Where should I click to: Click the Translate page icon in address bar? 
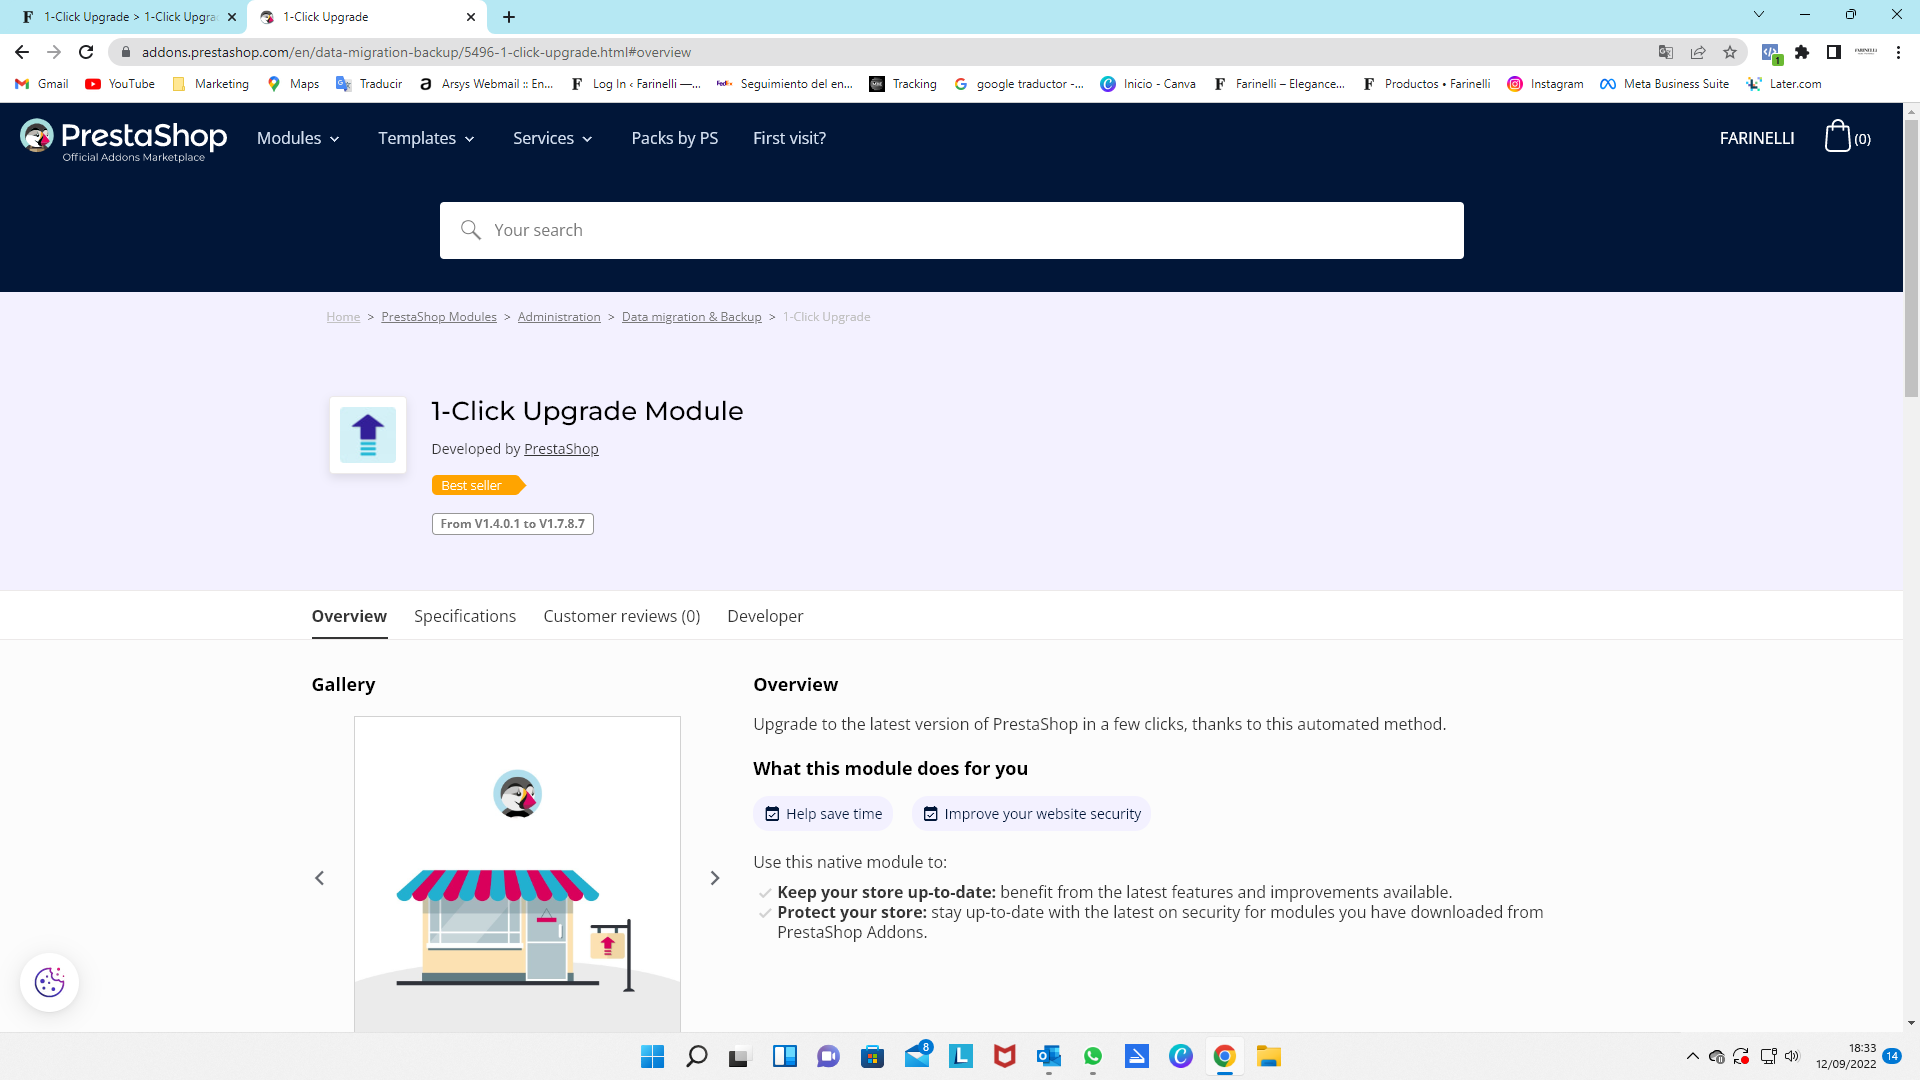pos(1666,52)
